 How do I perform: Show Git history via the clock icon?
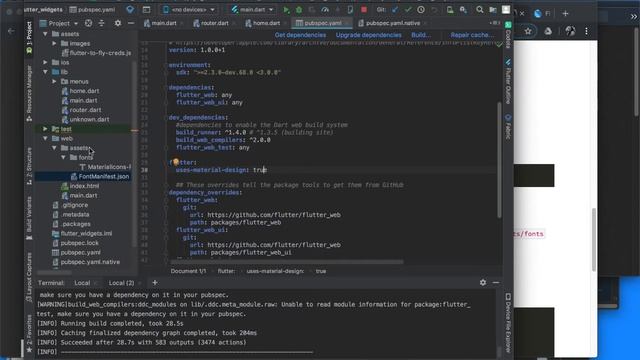(421, 9)
